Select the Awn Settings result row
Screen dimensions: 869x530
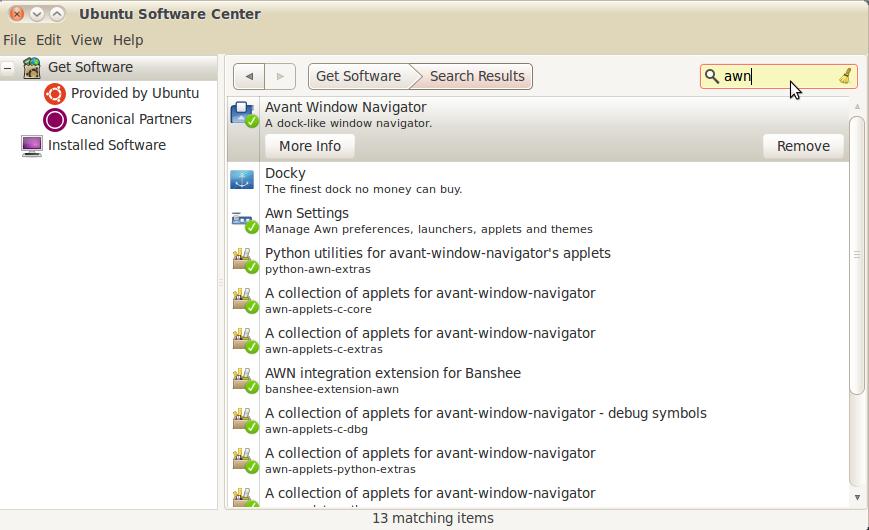pyautogui.click(x=538, y=221)
